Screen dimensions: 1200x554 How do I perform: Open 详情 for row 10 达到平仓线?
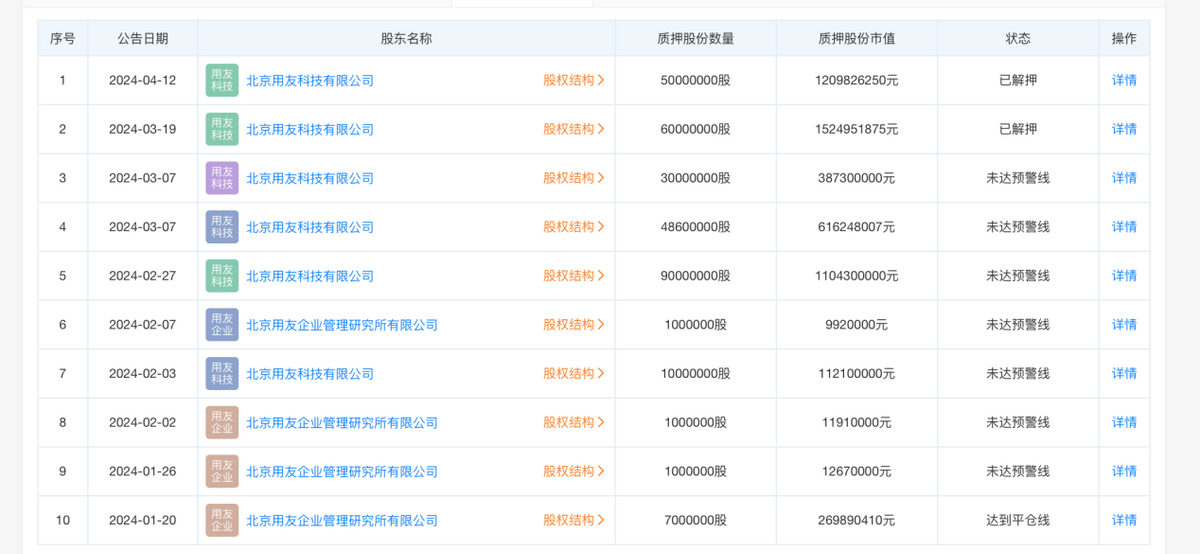coord(1124,521)
